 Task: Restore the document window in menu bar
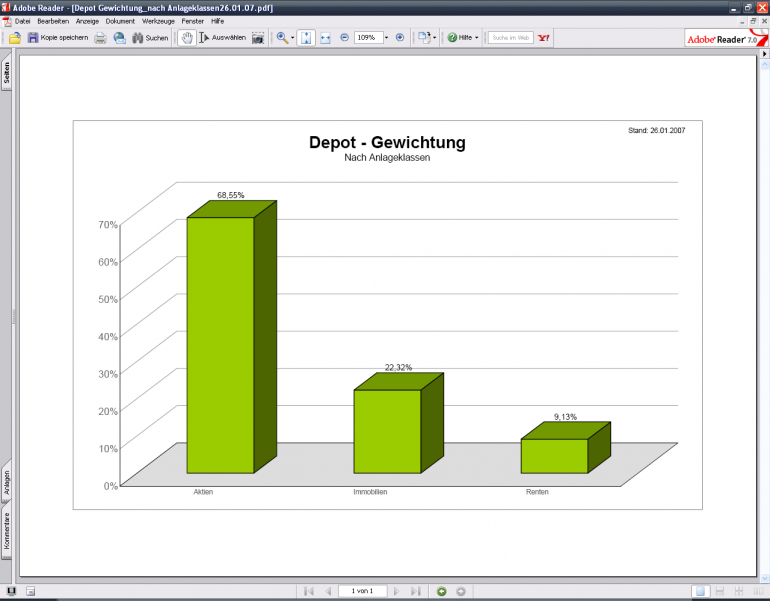point(753,21)
